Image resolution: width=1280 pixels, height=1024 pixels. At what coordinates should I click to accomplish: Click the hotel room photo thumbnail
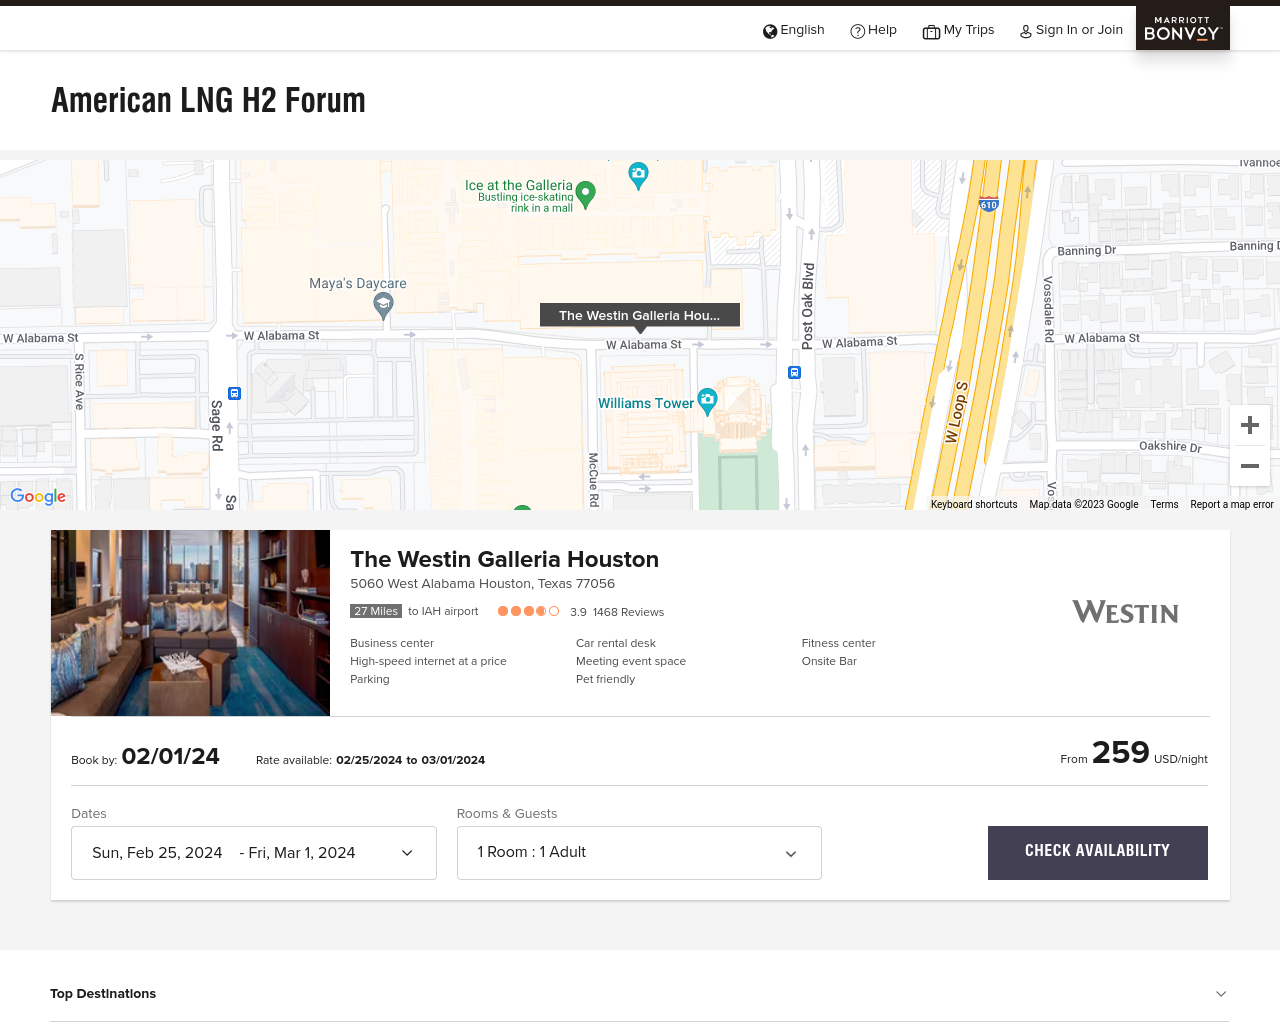190,623
